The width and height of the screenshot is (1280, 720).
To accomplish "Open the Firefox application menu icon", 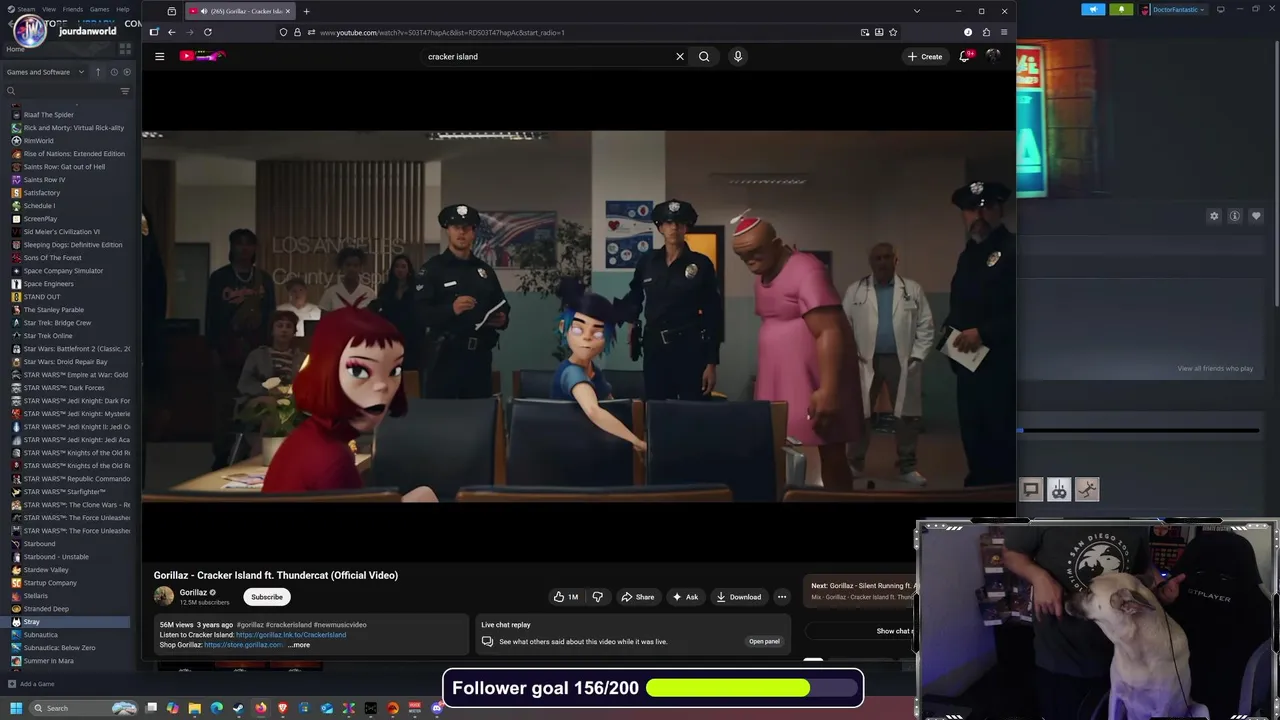I will 1003,32.
